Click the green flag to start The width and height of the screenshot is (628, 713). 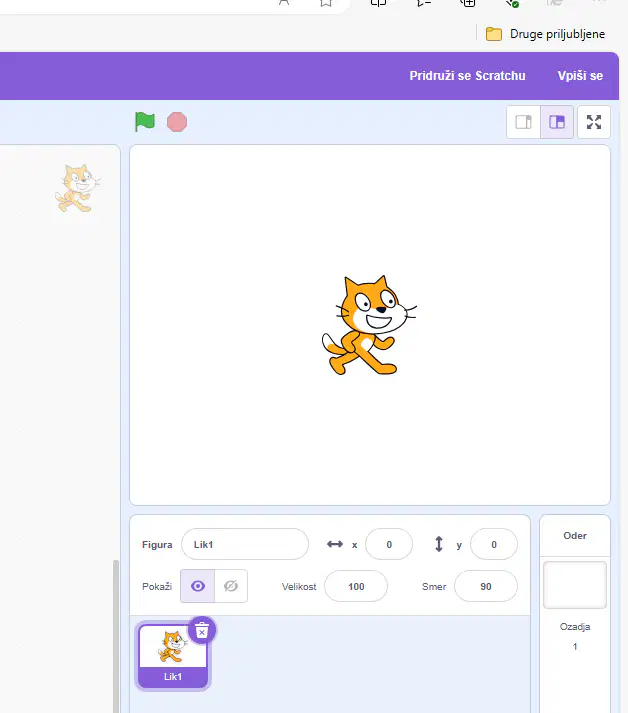click(x=145, y=122)
